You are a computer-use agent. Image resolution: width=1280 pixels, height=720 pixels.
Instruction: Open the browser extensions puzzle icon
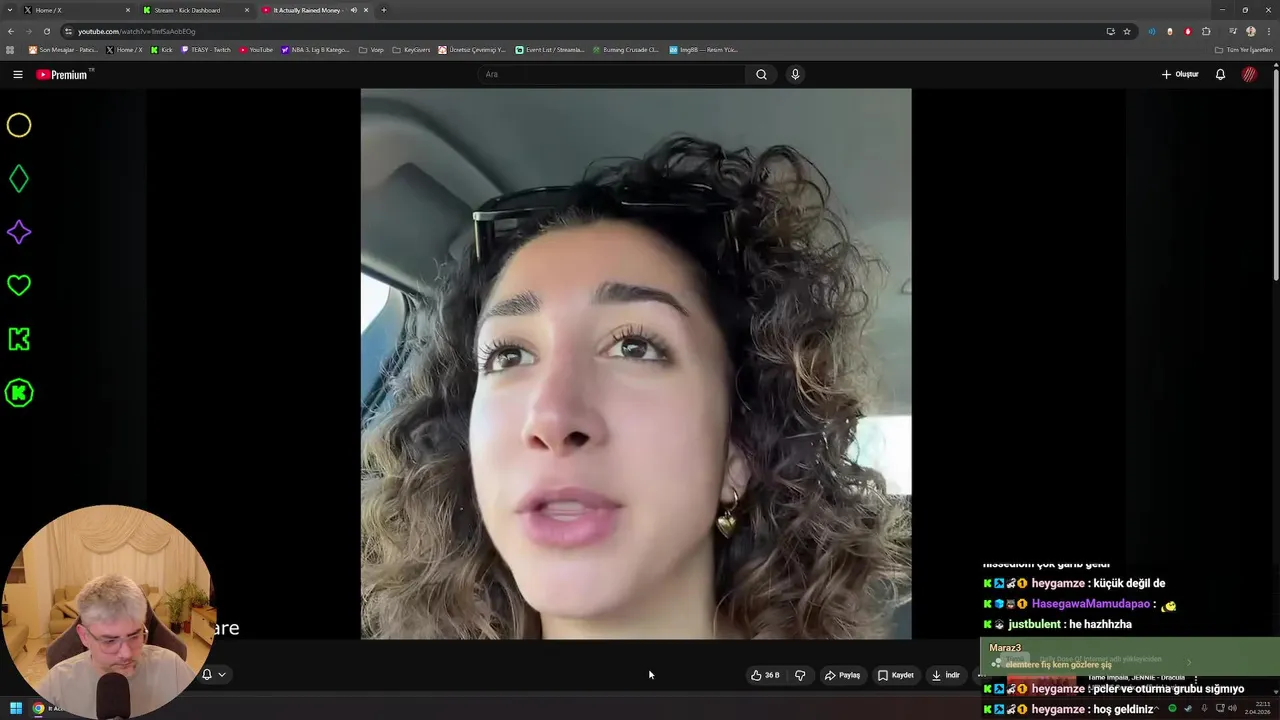click(x=1206, y=31)
